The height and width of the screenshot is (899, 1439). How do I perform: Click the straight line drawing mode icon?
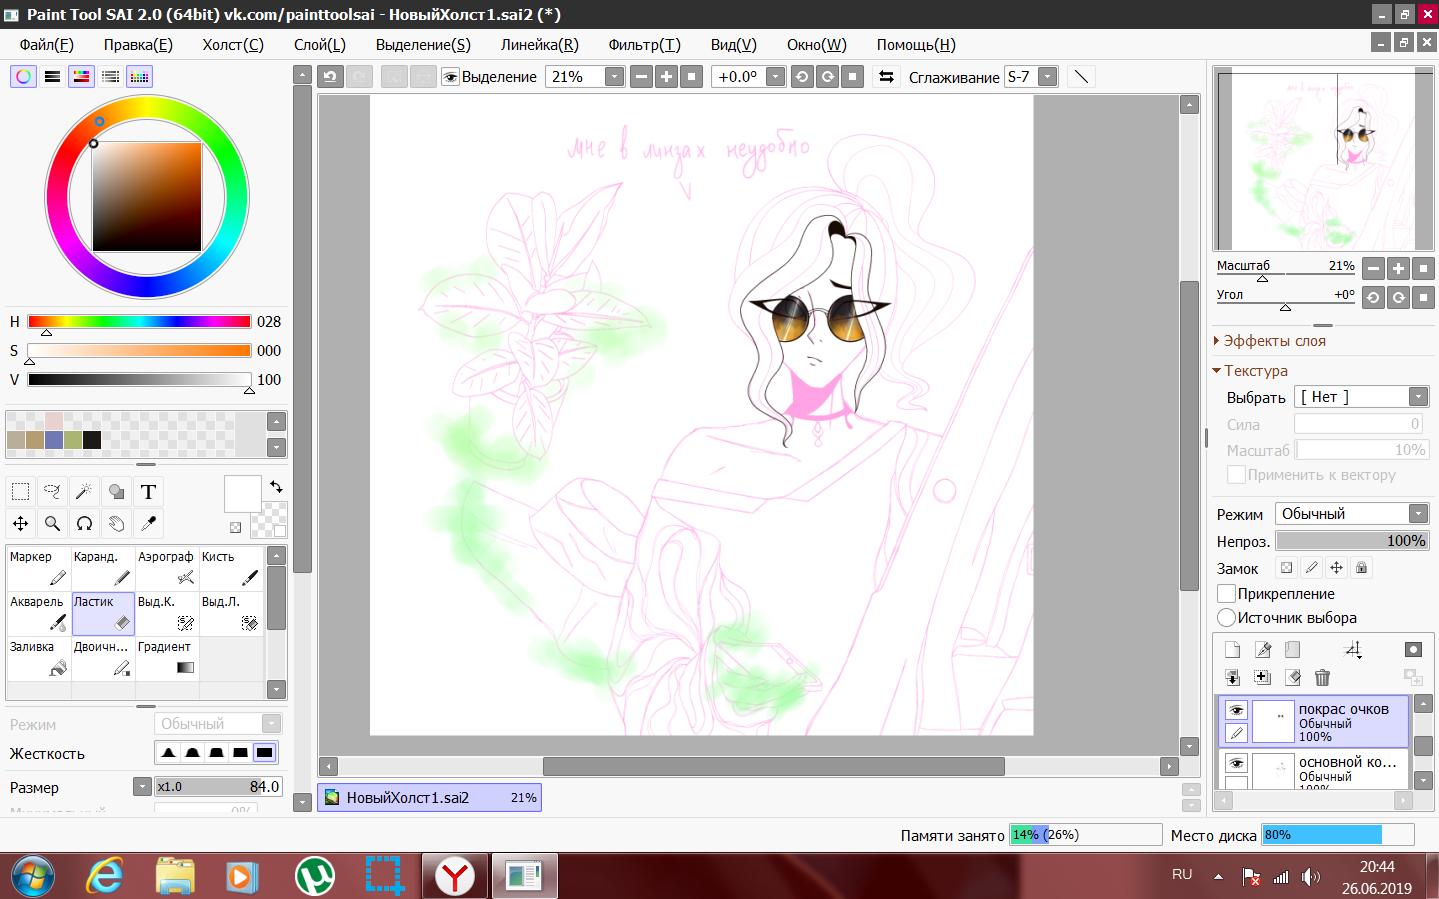coord(1081,77)
